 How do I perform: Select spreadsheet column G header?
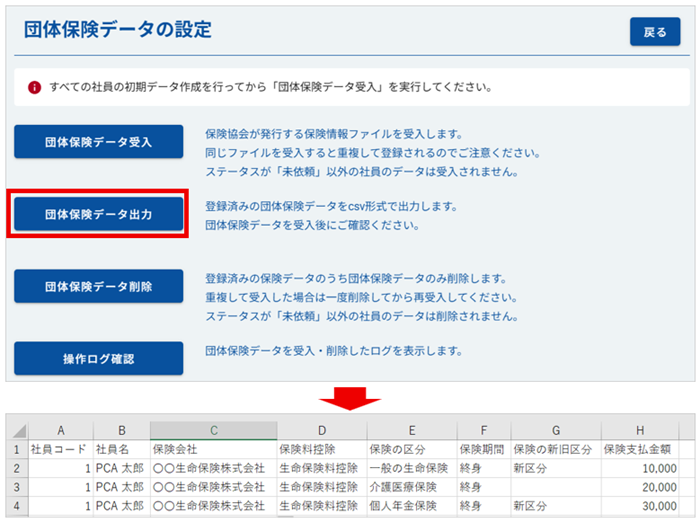[556, 430]
